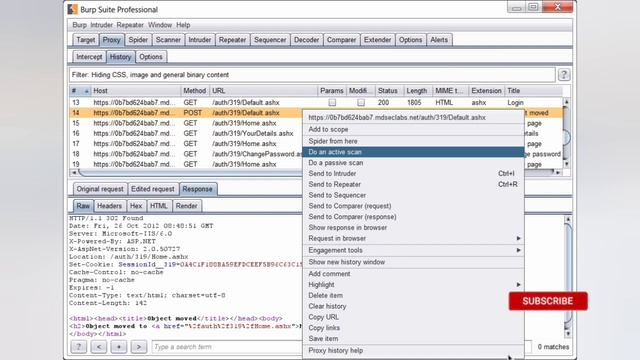Choose Show response in browser

pos(413,227)
